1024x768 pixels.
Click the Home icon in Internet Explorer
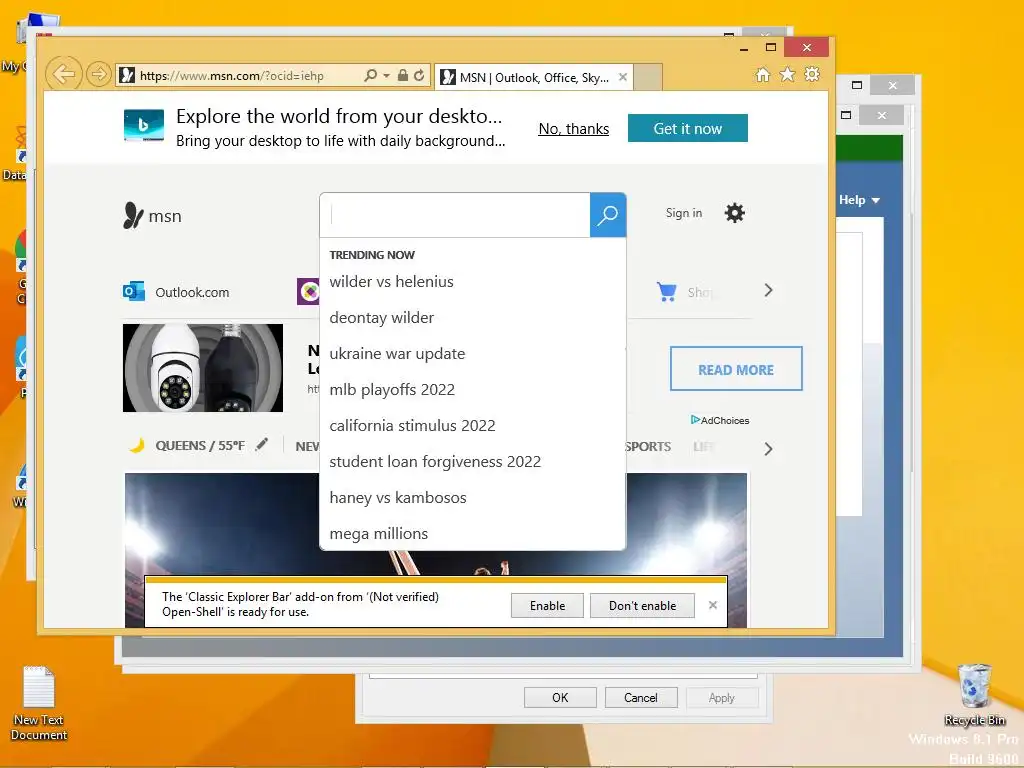coord(763,74)
